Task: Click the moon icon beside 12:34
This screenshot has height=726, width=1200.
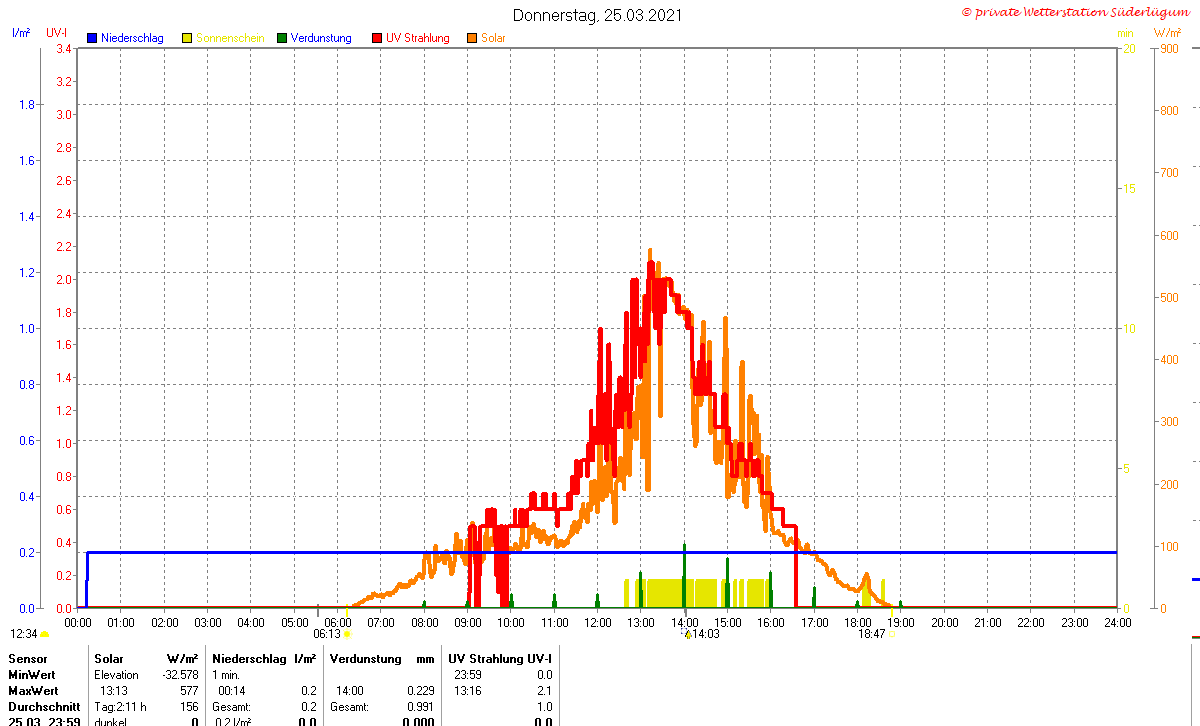Action: (x=44, y=634)
